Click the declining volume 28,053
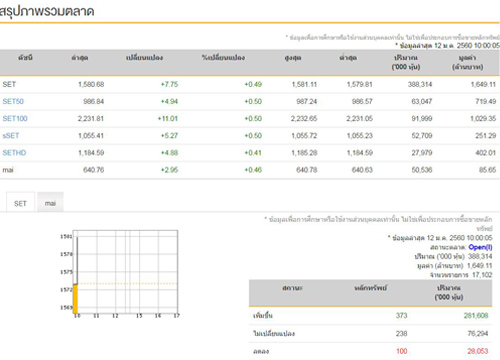This screenshot has height=360, width=500. (x=478, y=351)
